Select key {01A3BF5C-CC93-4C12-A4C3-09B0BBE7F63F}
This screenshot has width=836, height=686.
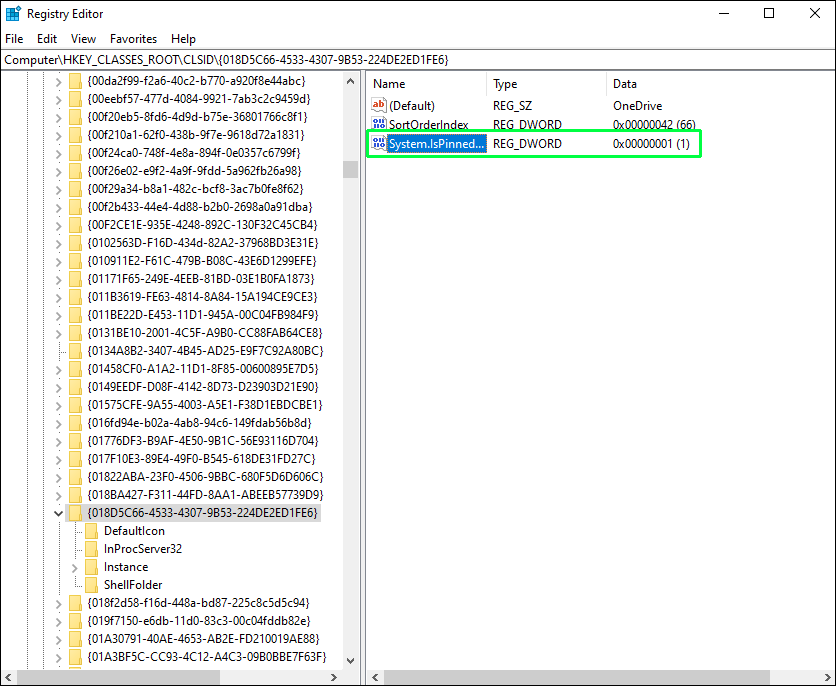pos(206,657)
